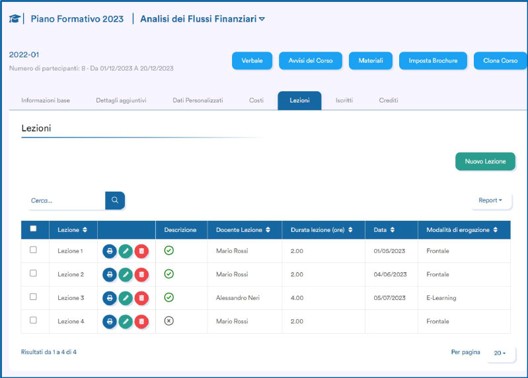Click the date 04/06/2023 cell
This screenshot has height=378, width=528.
click(x=390, y=275)
